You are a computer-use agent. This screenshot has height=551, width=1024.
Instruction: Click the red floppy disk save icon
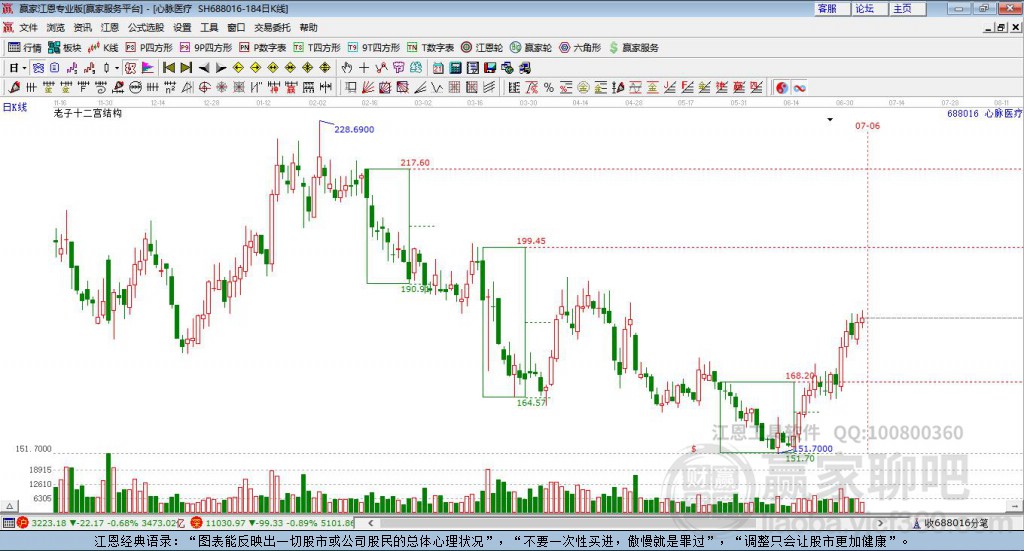tap(490, 68)
